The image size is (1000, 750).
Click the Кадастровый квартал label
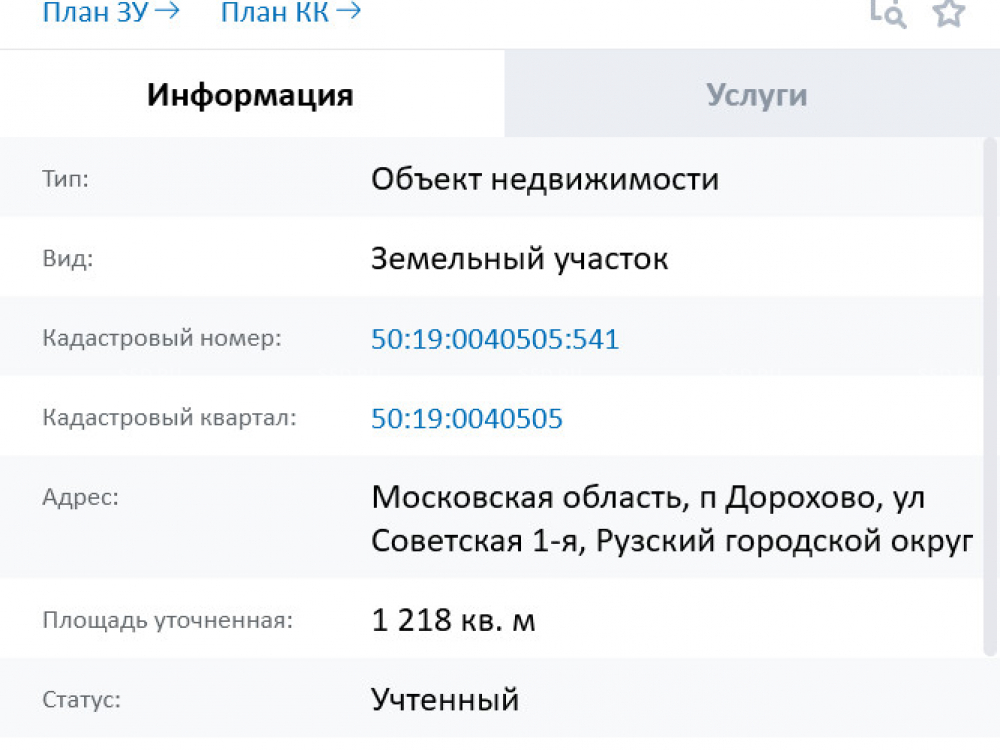pyautogui.click(x=169, y=417)
